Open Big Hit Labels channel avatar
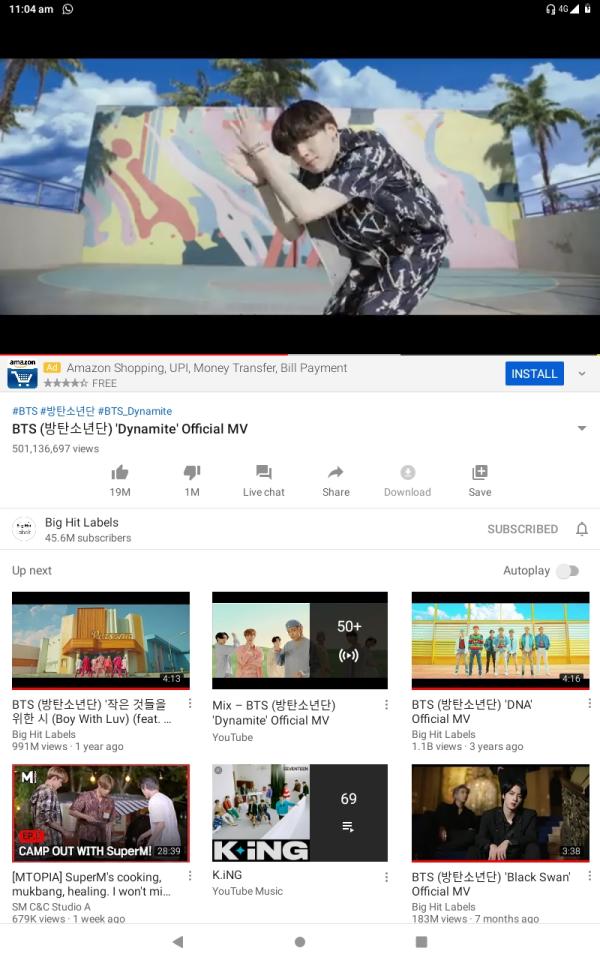Image resolution: width=600 pixels, height=960 pixels. pos(24,529)
